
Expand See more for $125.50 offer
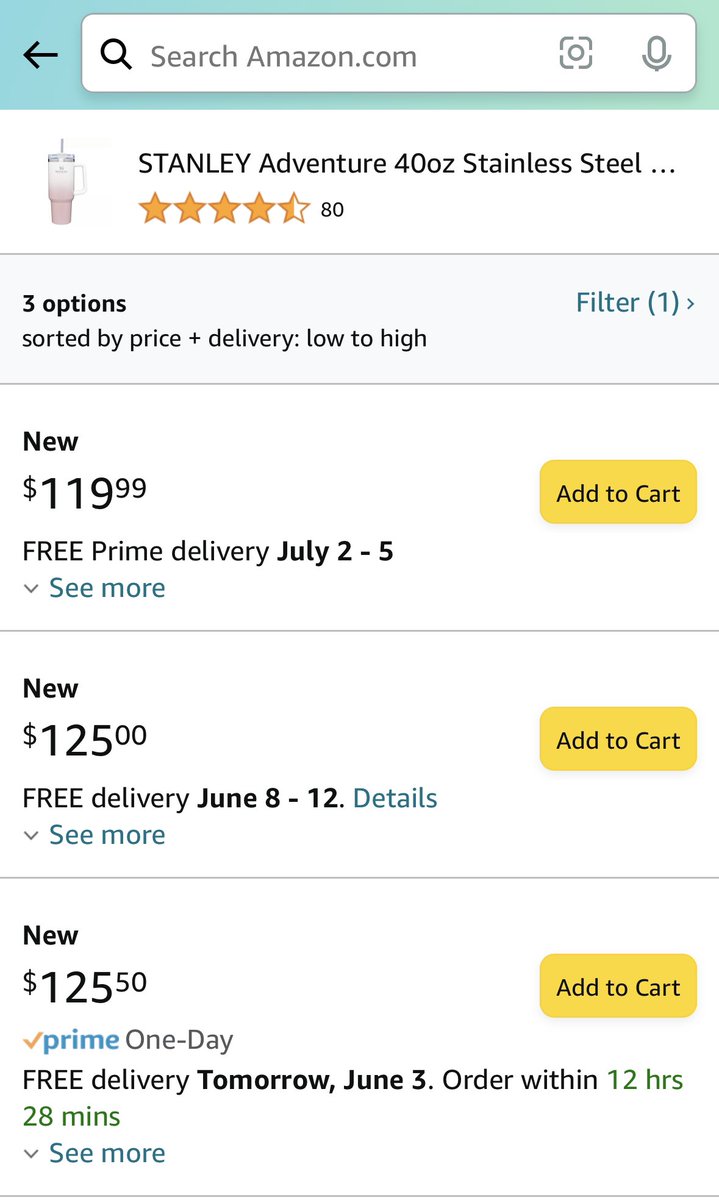pyautogui.click(x=94, y=1153)
